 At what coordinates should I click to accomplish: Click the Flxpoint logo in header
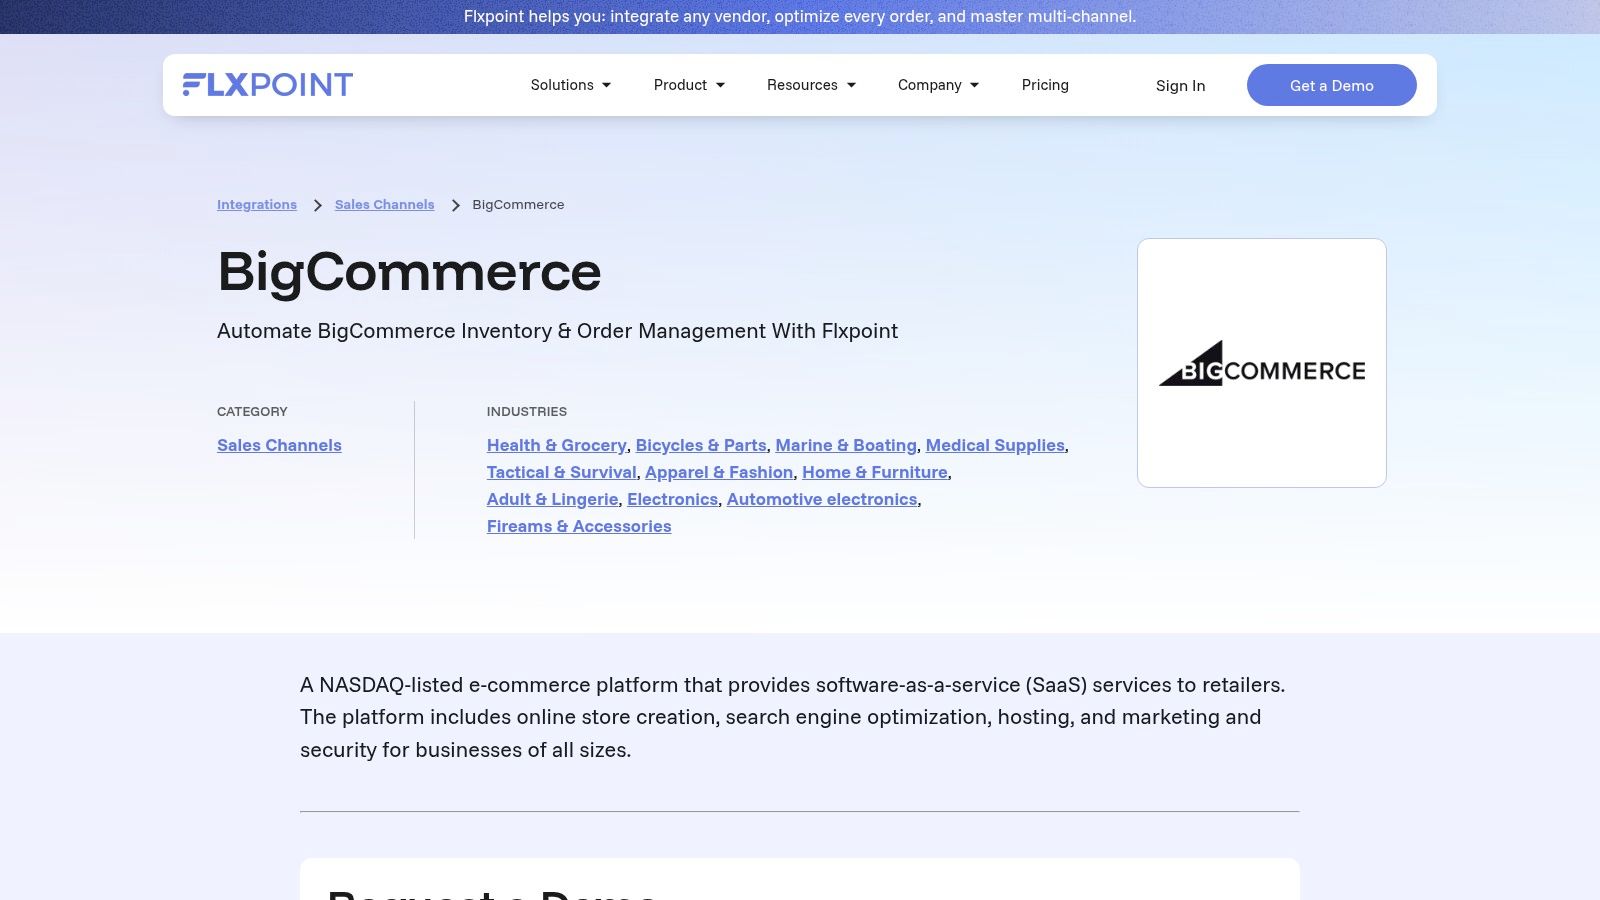[267, 85]
